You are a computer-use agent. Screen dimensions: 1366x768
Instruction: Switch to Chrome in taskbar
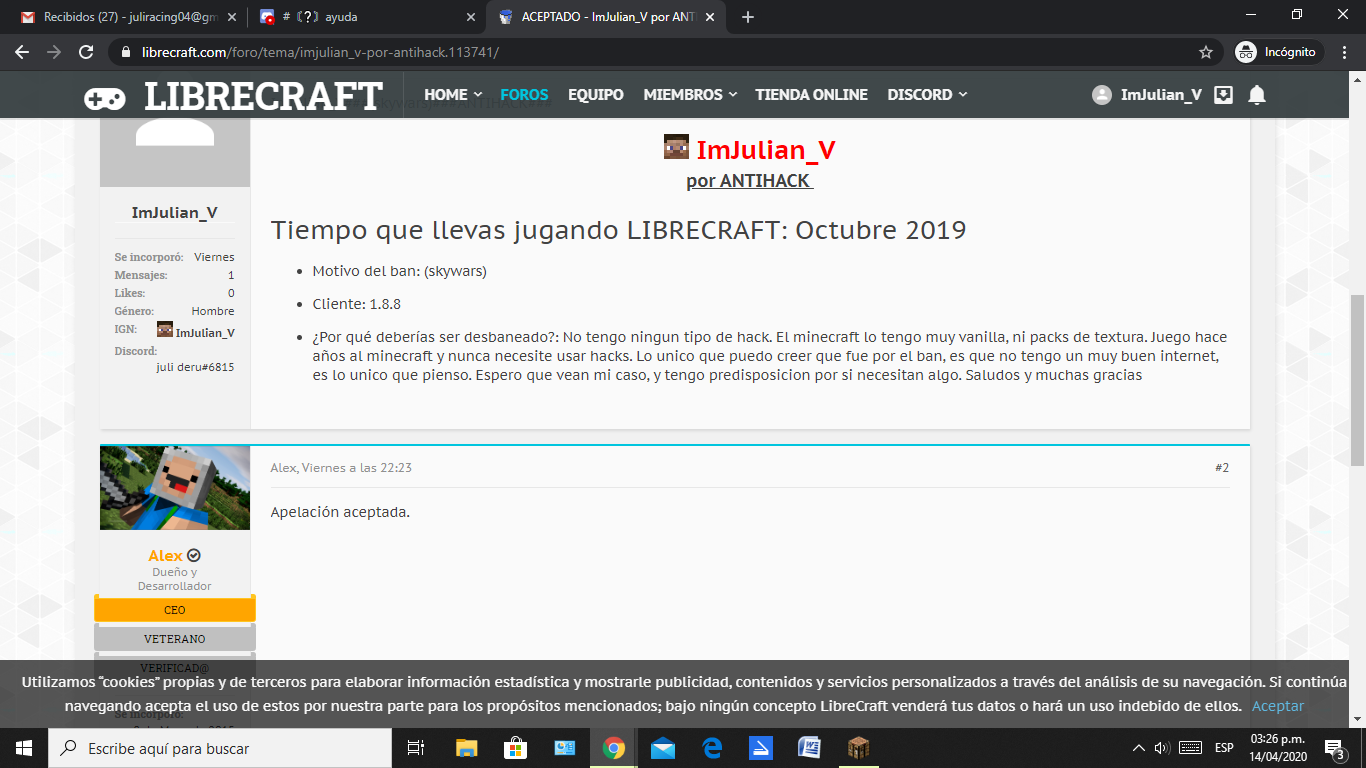click(x=614, y=748)
